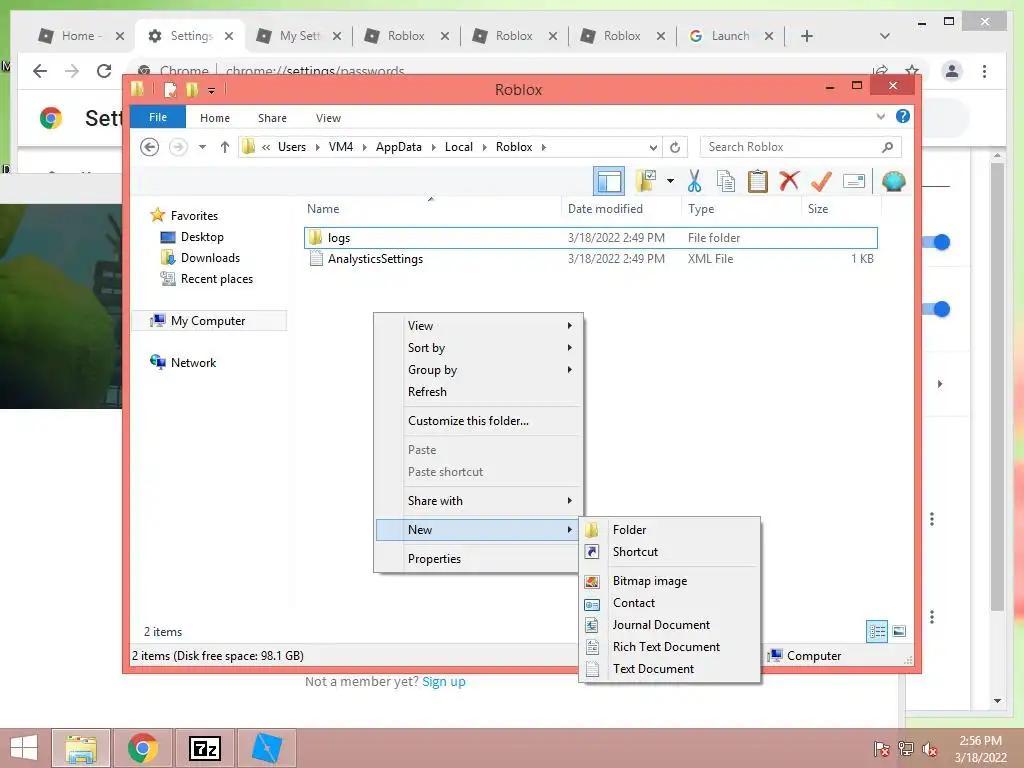This screenshot has width=1024, height=768.
Task: Sort by the Size column header
Action: (841, 208)
